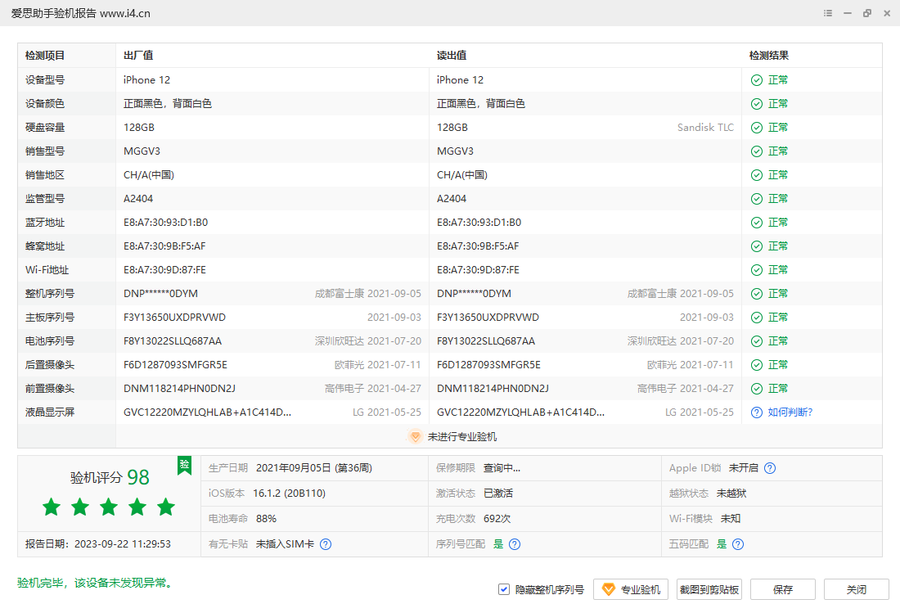Click the help icon beside 五码匹配
Screen dimensions: 900x613
click(737, 544)
